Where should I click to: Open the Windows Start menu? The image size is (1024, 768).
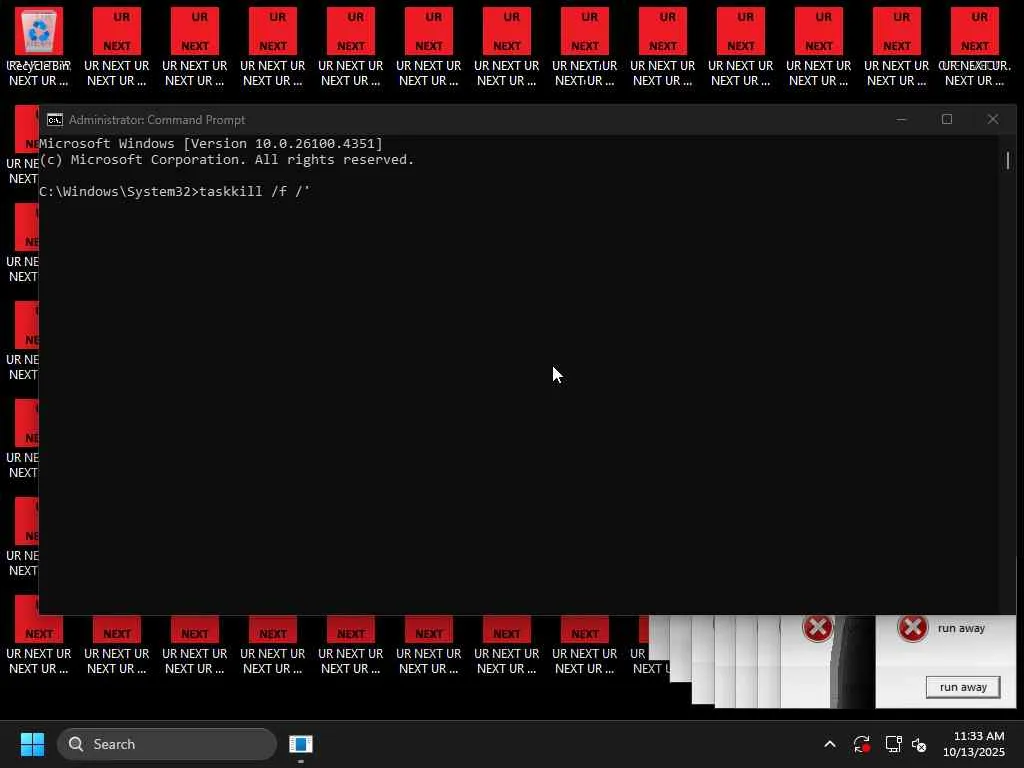click(x=32, y=744)
